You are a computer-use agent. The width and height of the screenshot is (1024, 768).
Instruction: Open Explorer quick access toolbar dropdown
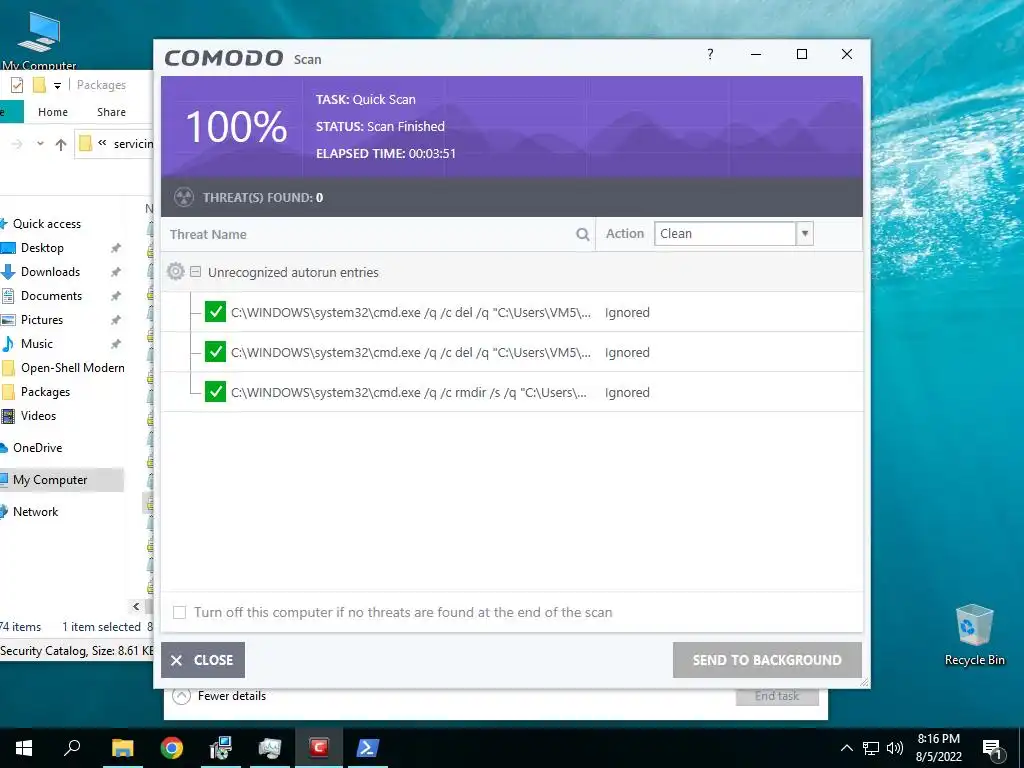tap(57, 86)
